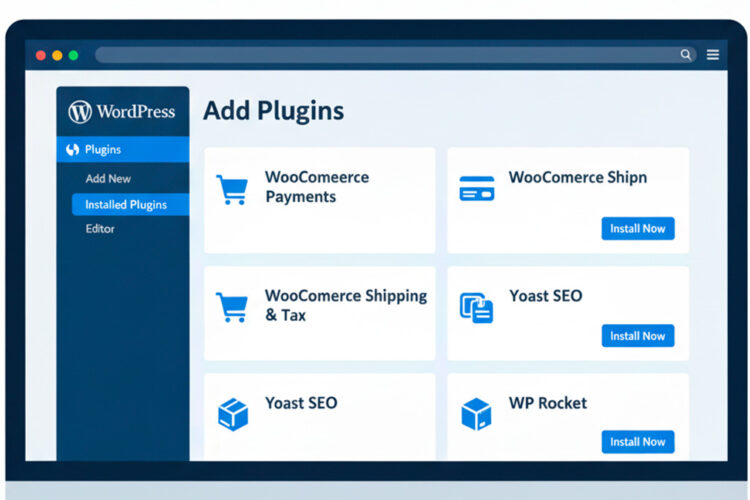The height and width of the screenshot is (500, 750).
Task: Click the box icon beside left-column Yoast SEO
Action: (x=232, y=413)
